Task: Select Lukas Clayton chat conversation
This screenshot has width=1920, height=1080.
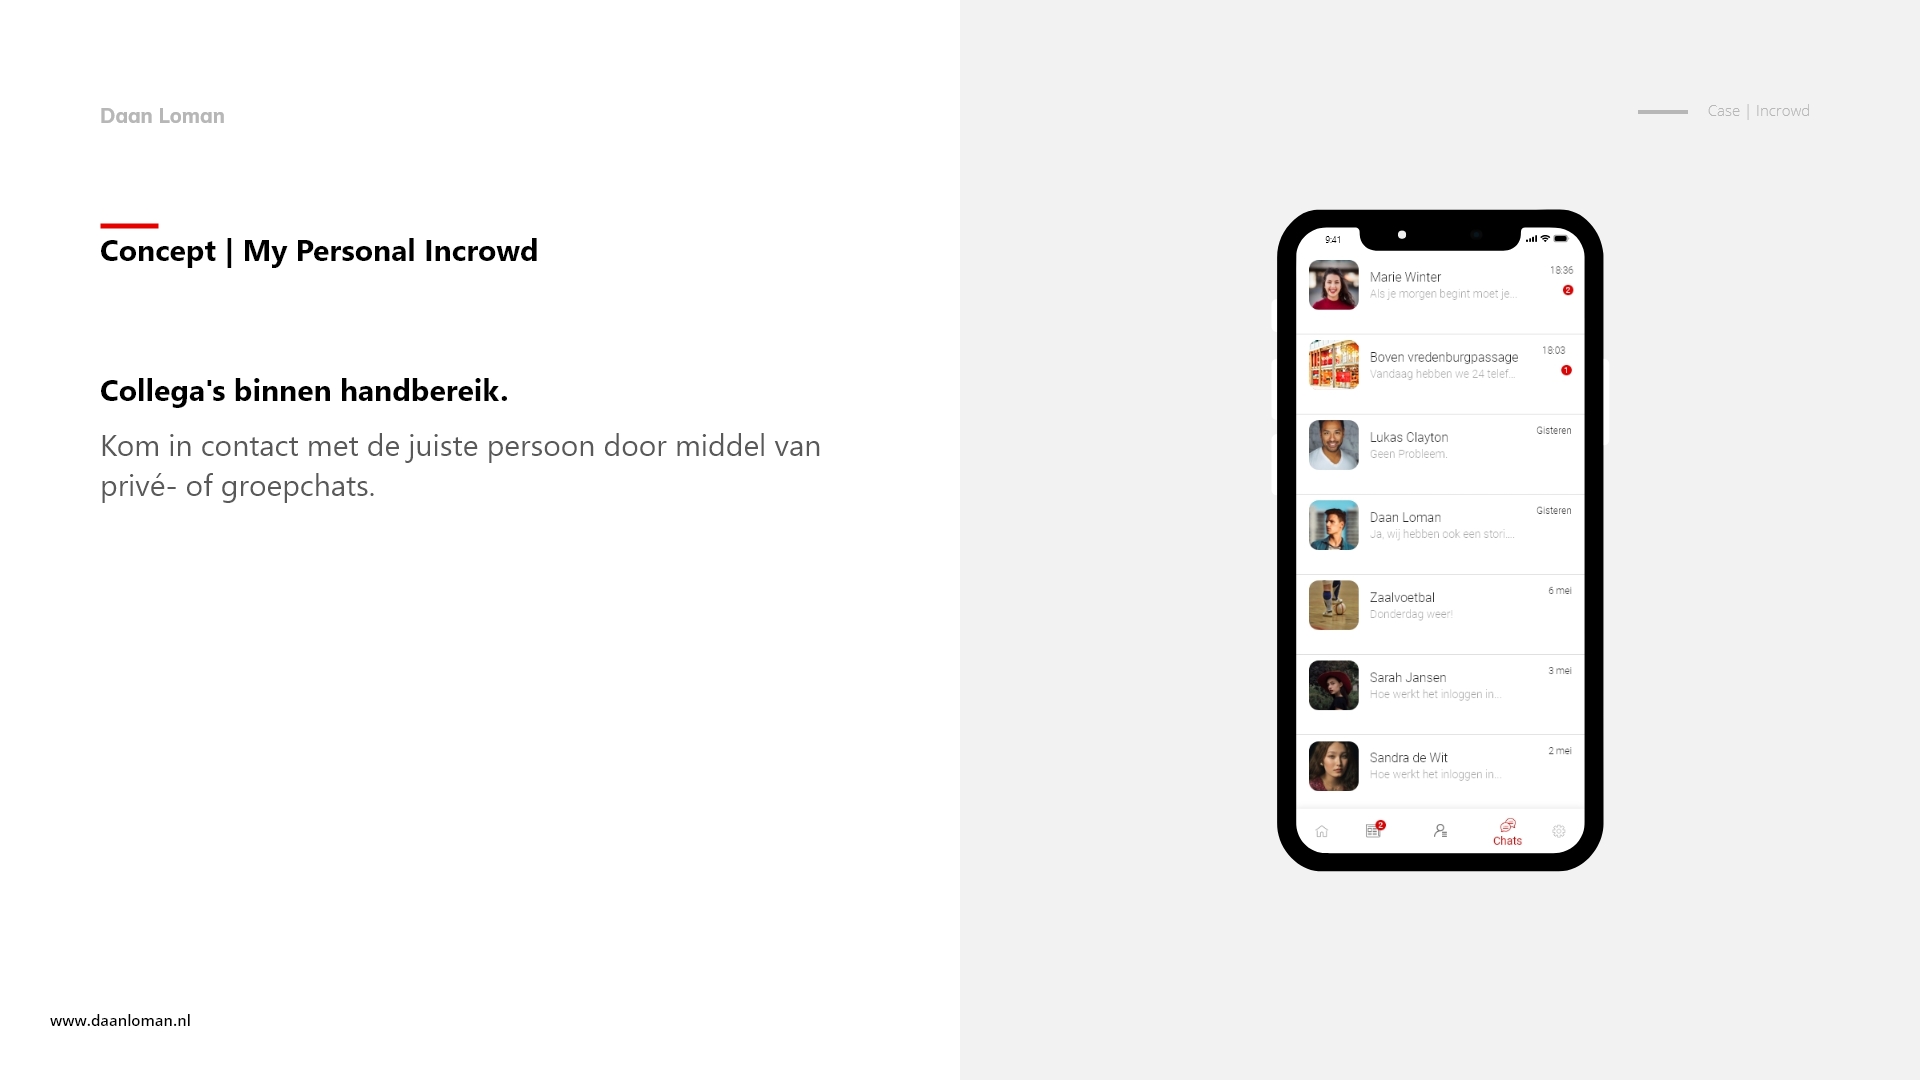Action: pos(1439,444)
